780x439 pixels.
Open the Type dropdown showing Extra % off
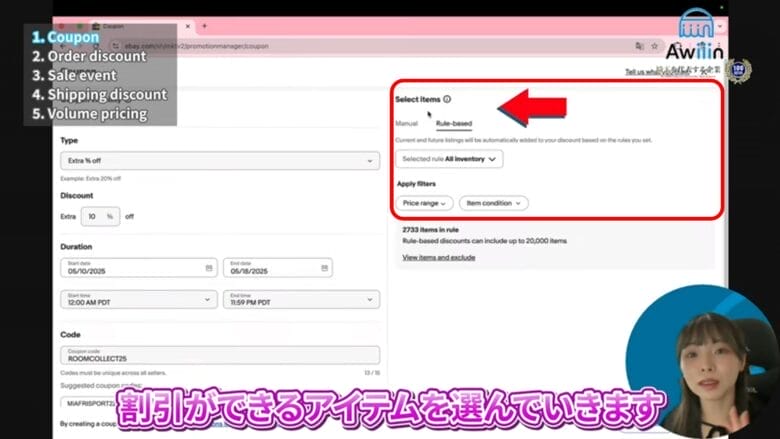[x=220, y=161]
